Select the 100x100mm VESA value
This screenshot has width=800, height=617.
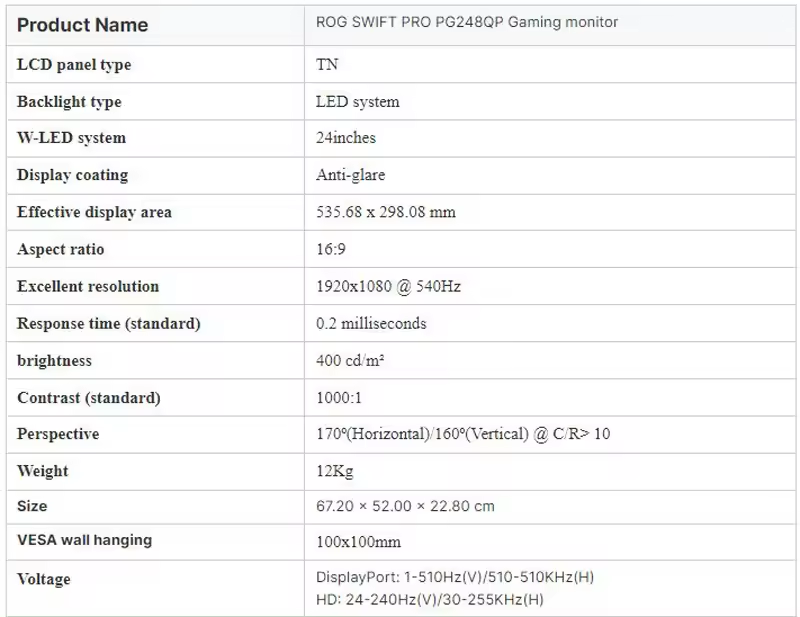[358, 541]
